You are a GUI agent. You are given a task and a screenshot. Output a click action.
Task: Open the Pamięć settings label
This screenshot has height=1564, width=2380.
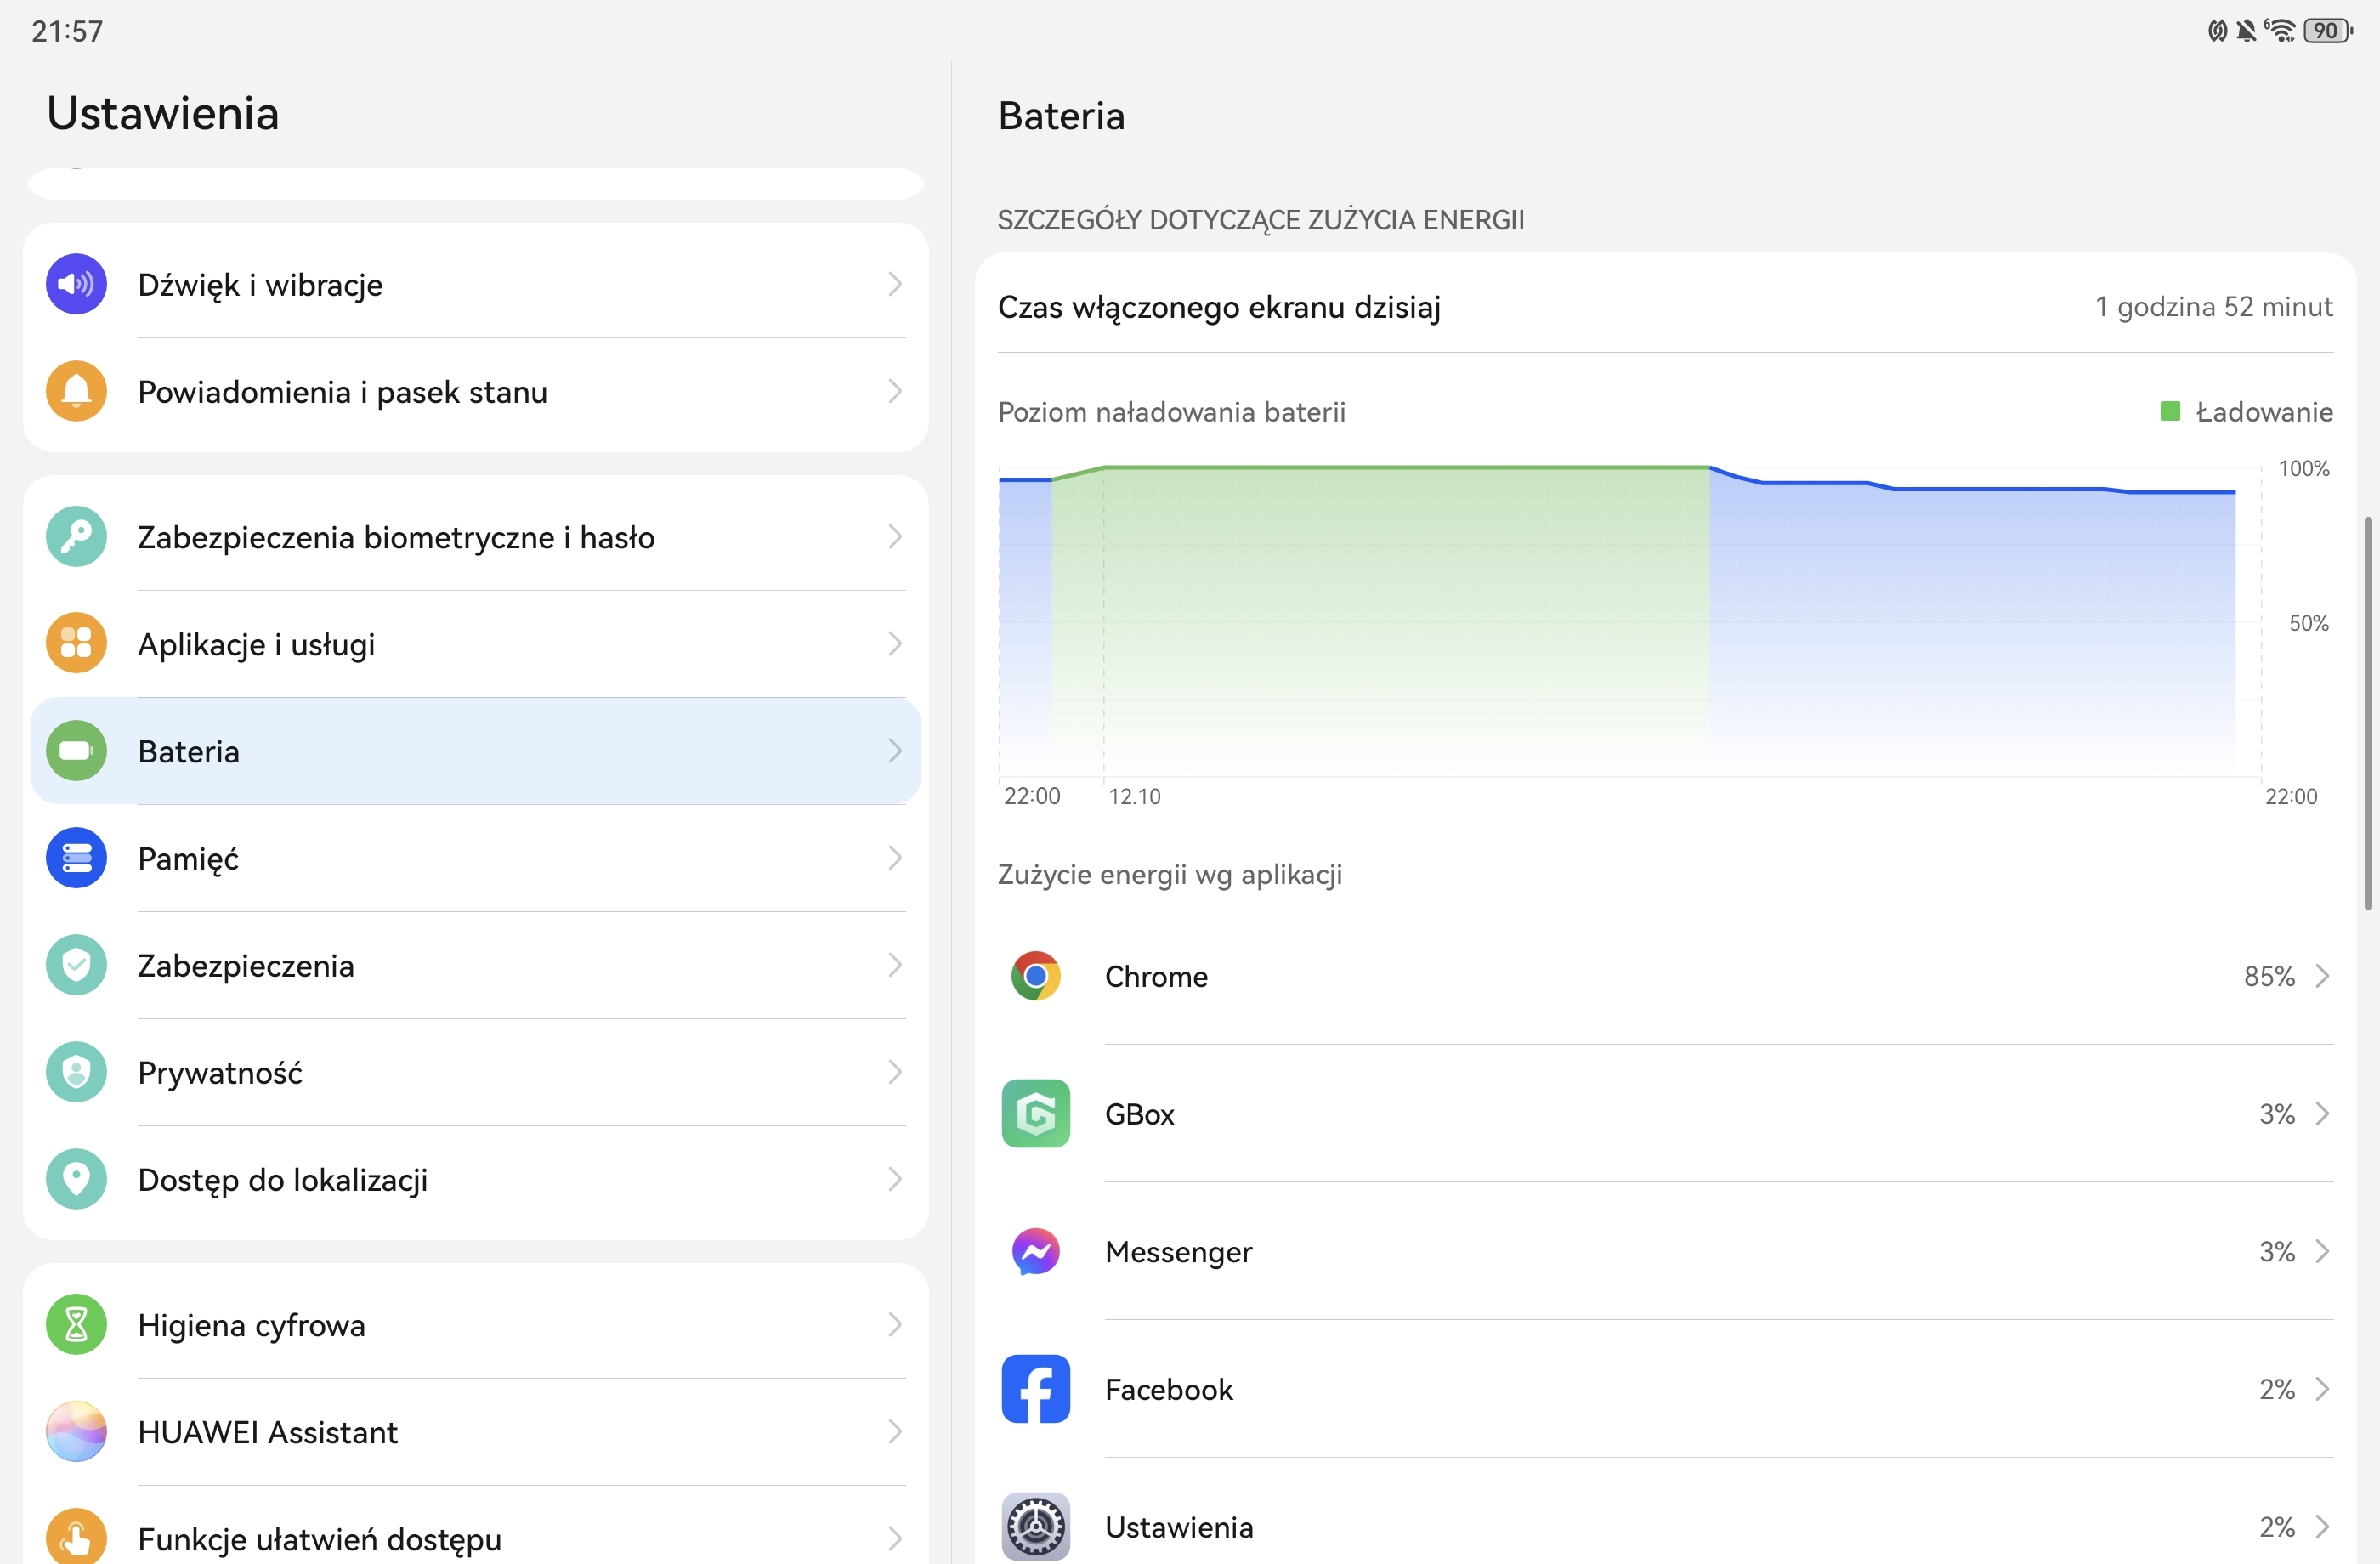[188, 859]
